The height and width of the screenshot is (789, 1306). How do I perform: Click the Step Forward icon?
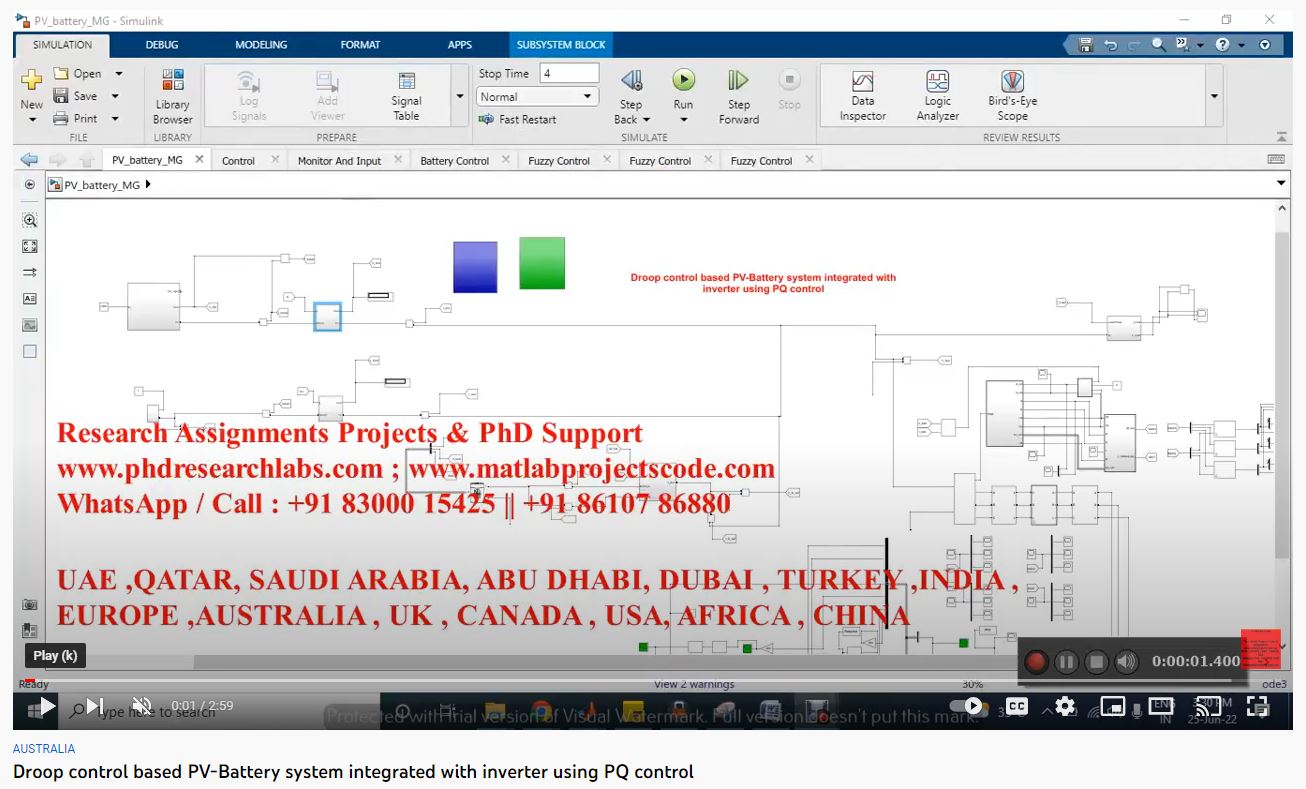tap(738, 81)
